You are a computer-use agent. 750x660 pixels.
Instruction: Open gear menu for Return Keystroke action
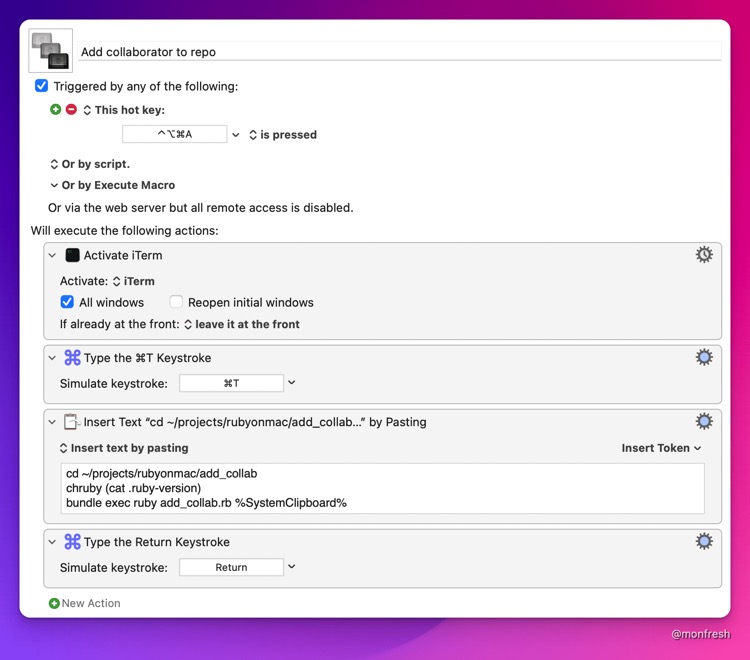(704, 541)
